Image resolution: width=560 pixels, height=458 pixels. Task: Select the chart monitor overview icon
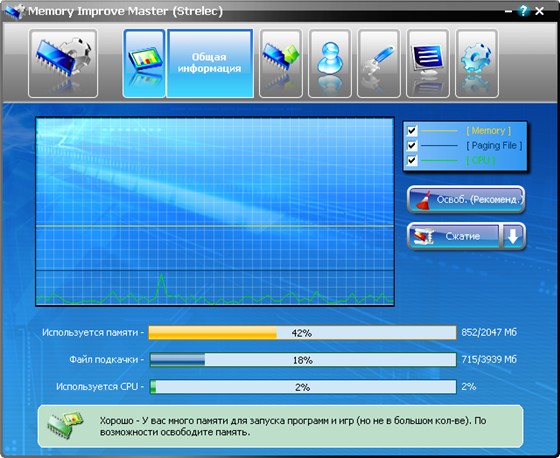[144, 63]
